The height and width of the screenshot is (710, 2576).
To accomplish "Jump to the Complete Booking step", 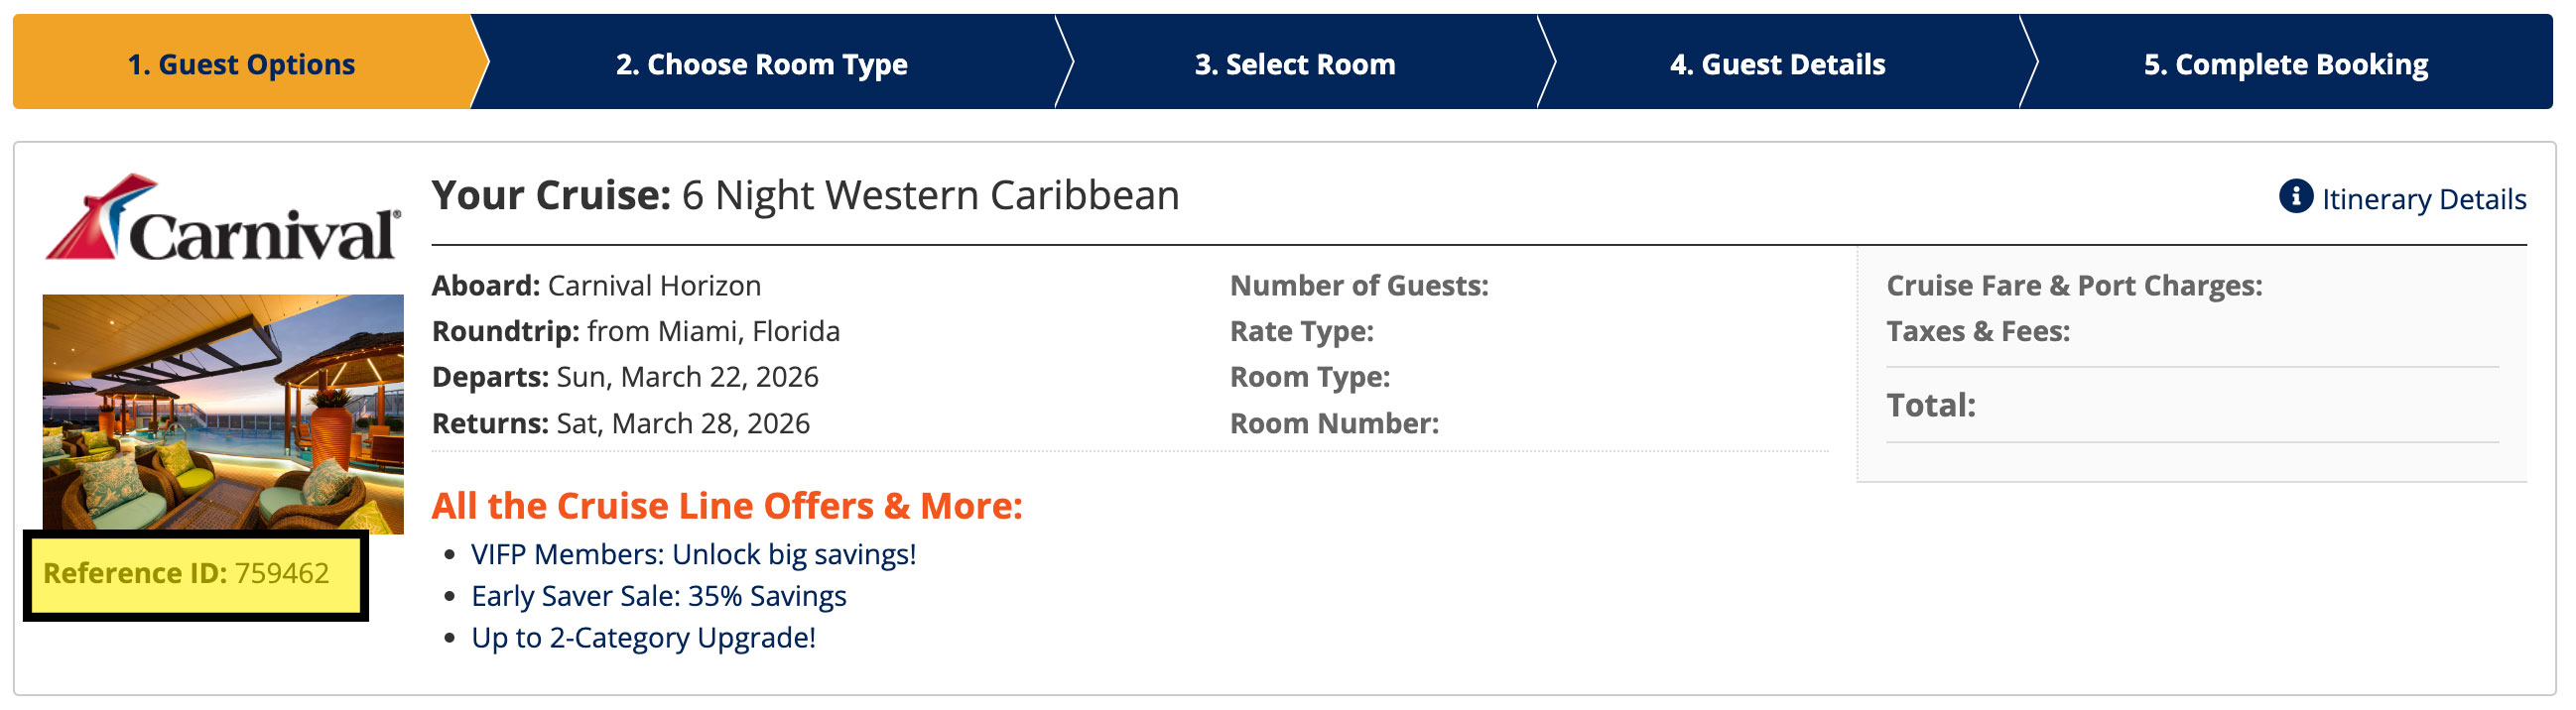I will click(2285, 64).
